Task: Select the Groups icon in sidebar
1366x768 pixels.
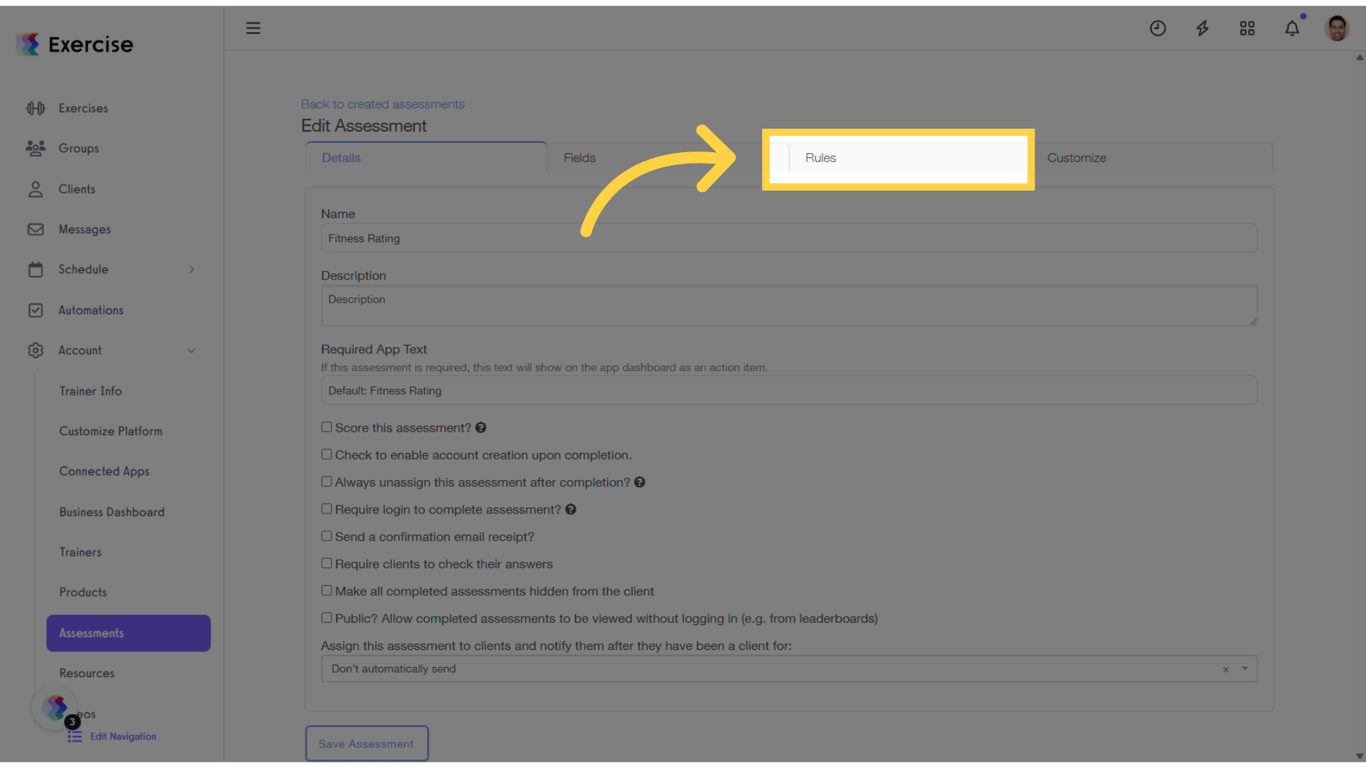Action: click(x=35, y=148)
